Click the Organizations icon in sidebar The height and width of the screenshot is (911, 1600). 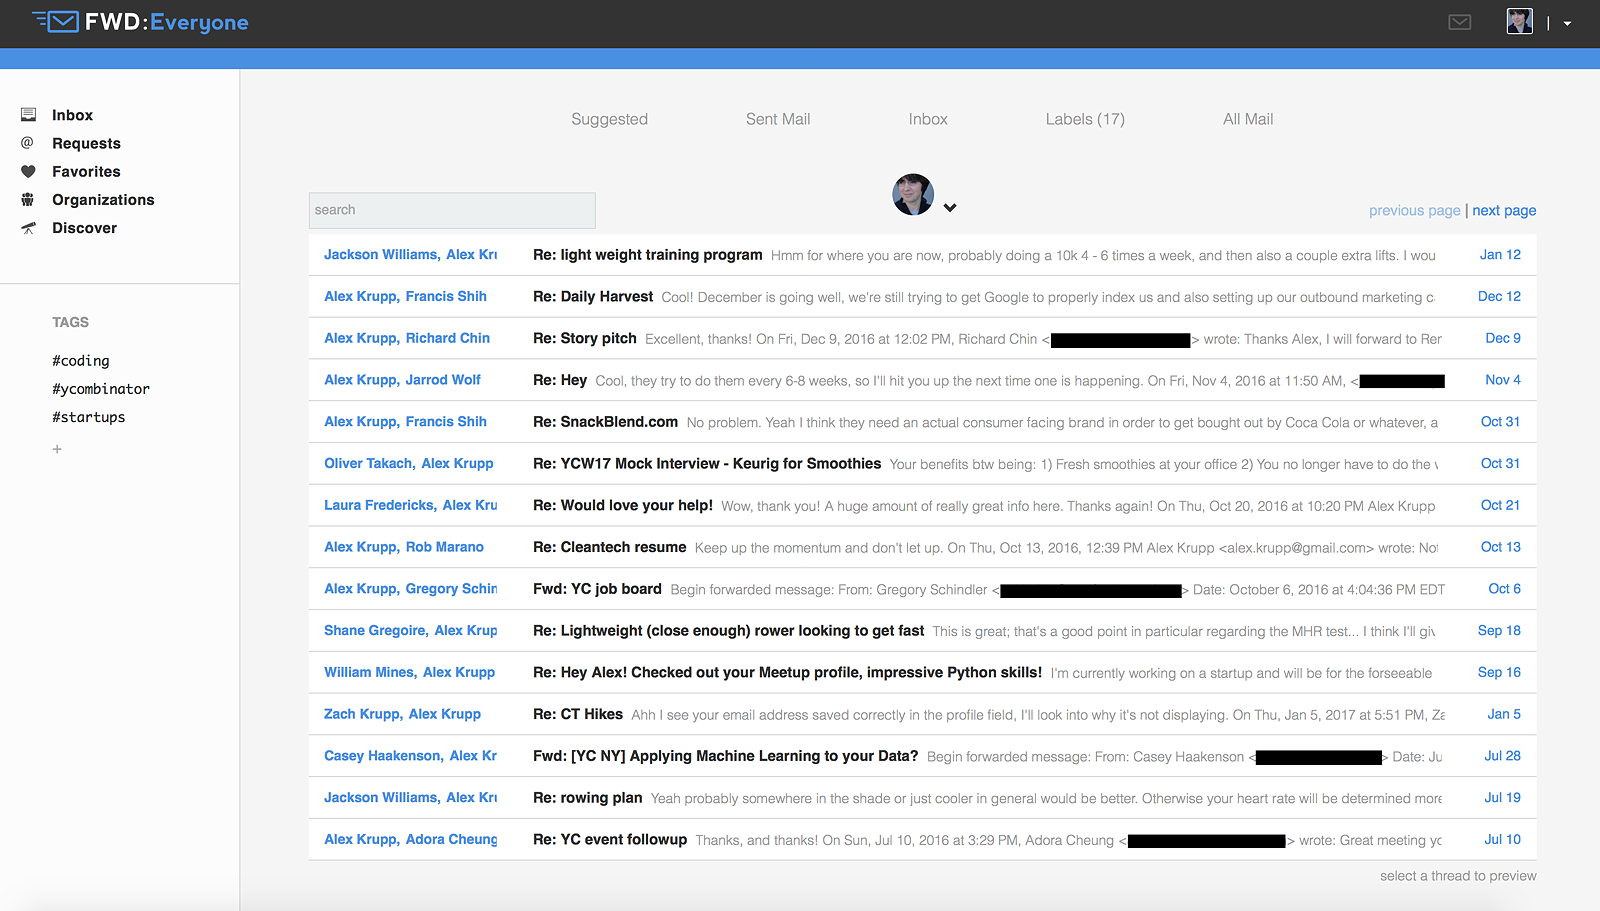coord(28,199)
